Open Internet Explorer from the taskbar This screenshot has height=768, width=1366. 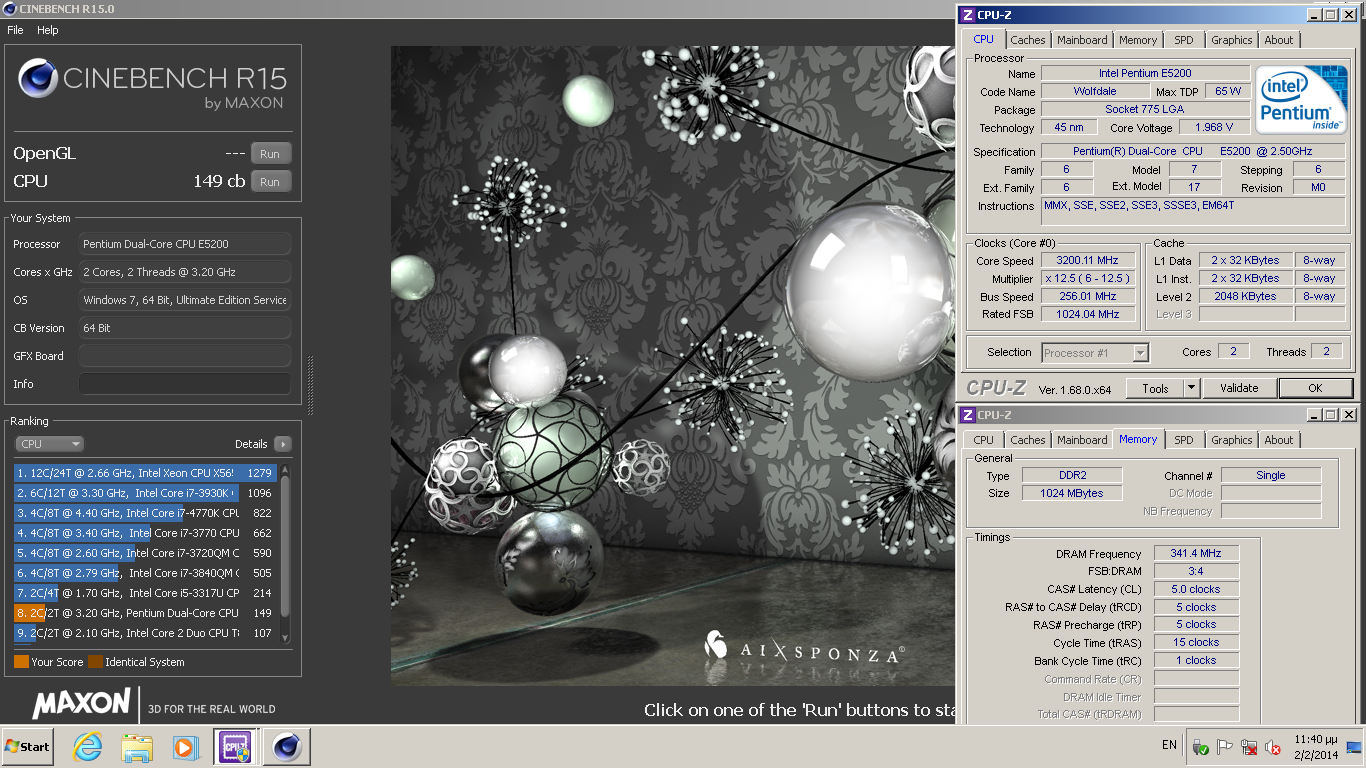[88, 747]
